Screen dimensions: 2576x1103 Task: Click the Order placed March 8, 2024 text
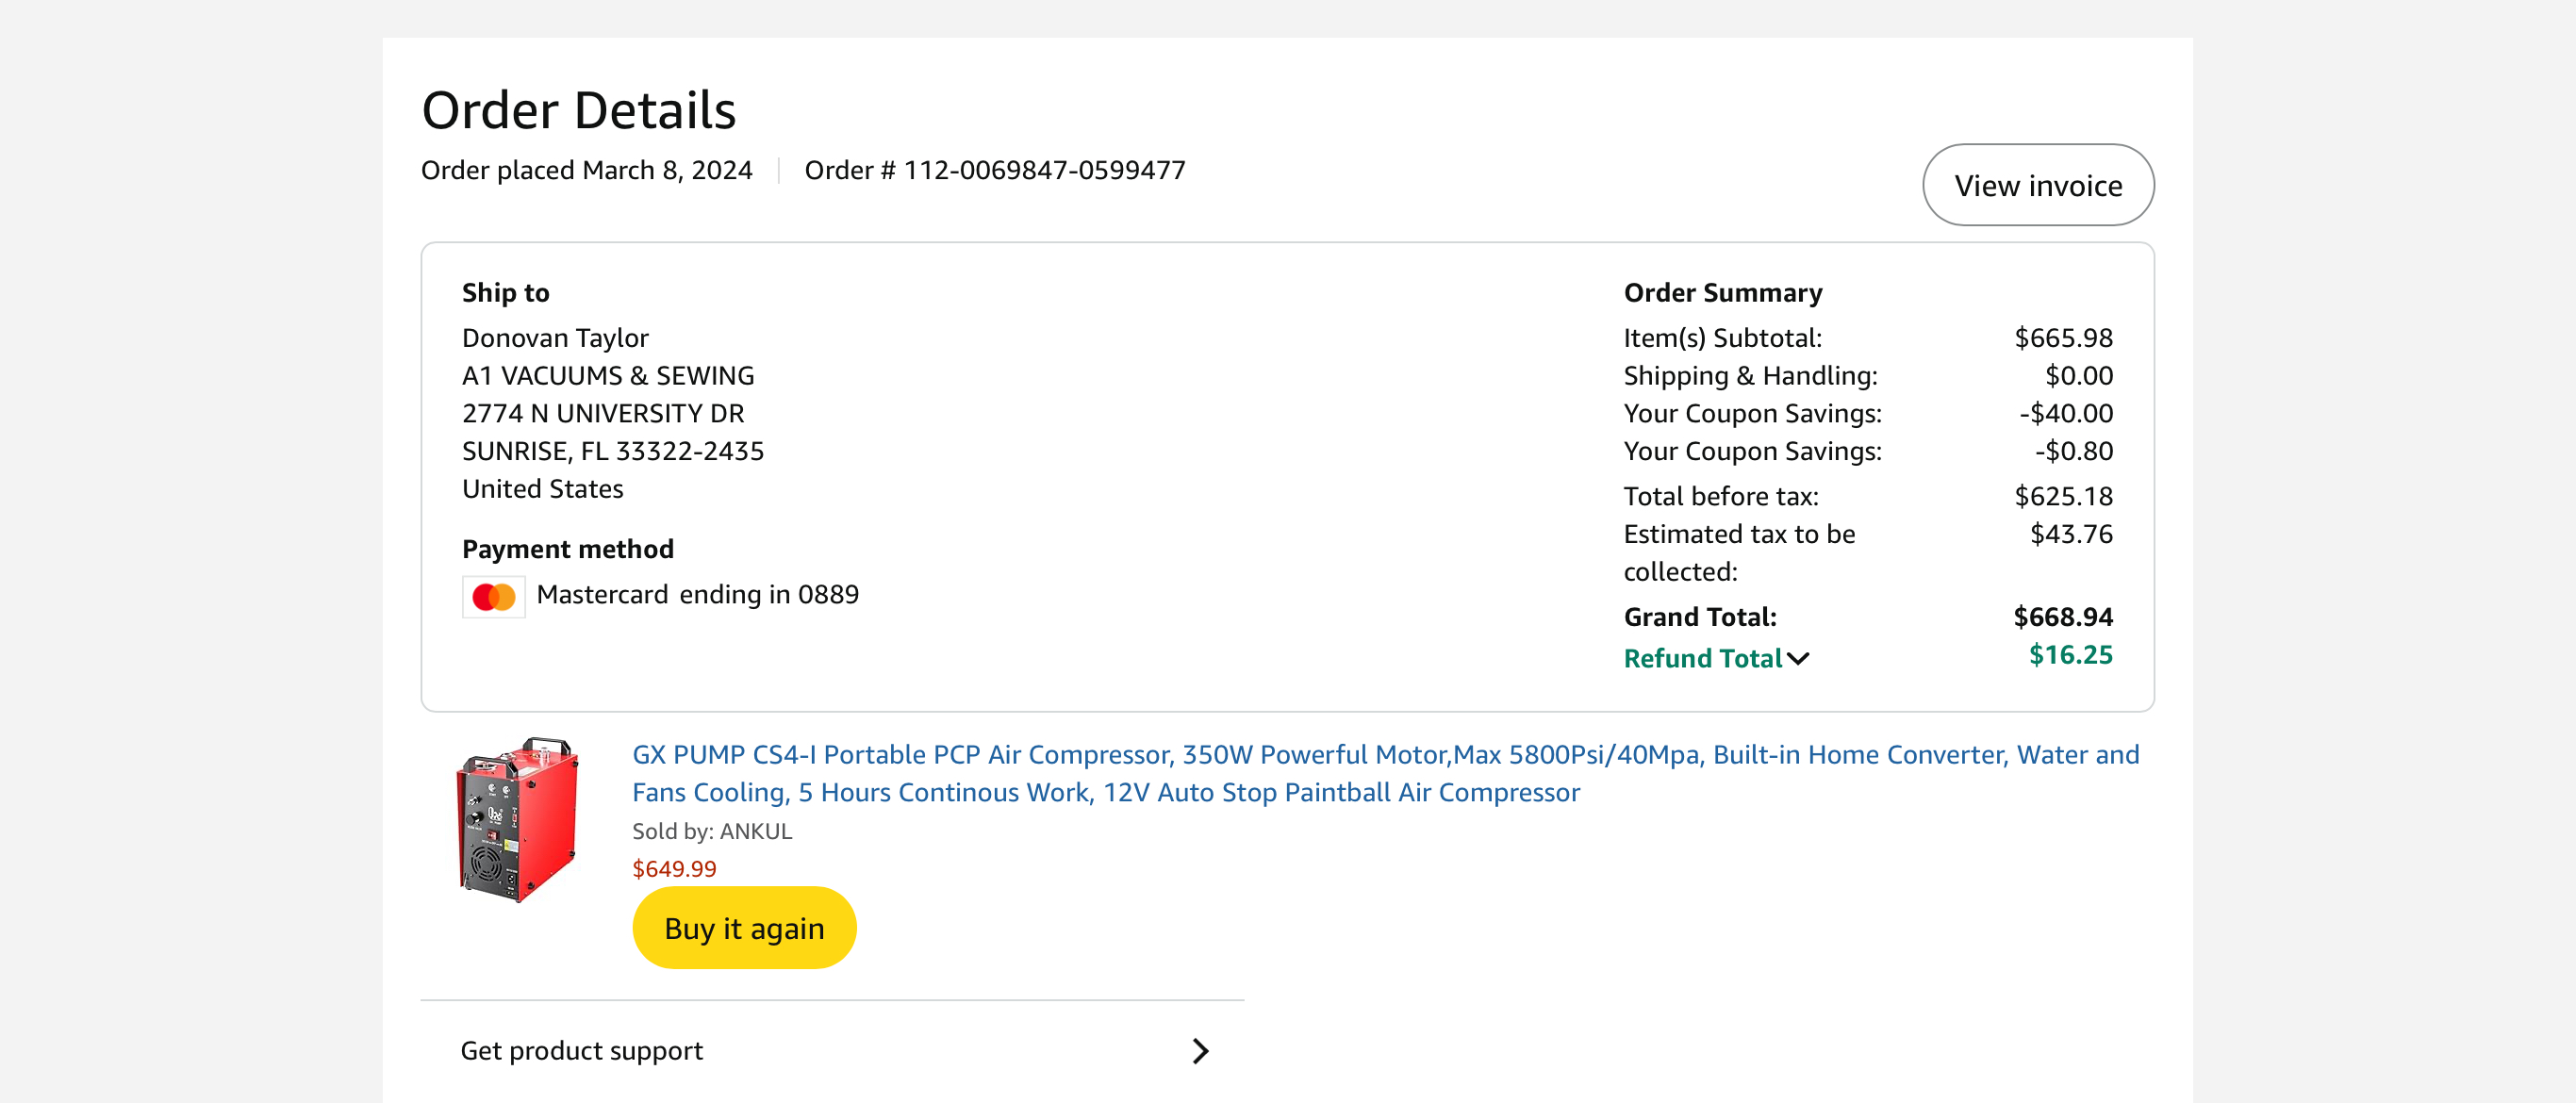586,170
